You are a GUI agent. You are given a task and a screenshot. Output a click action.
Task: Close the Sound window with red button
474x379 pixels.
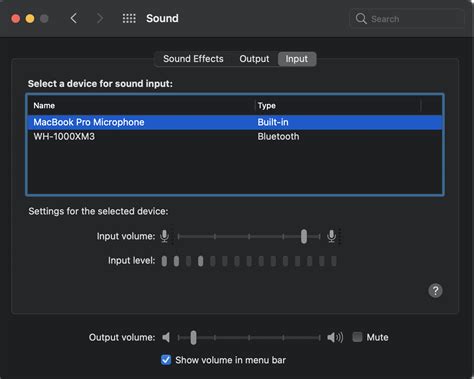pos(16,19)
